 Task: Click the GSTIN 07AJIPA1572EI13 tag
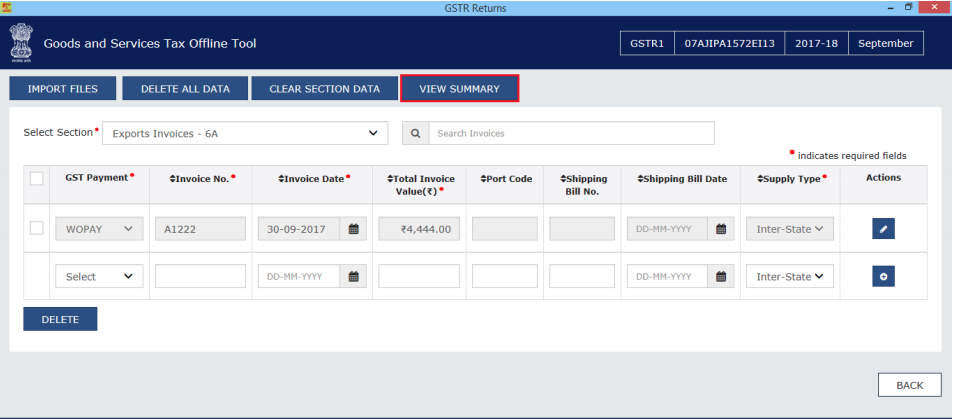729,44
